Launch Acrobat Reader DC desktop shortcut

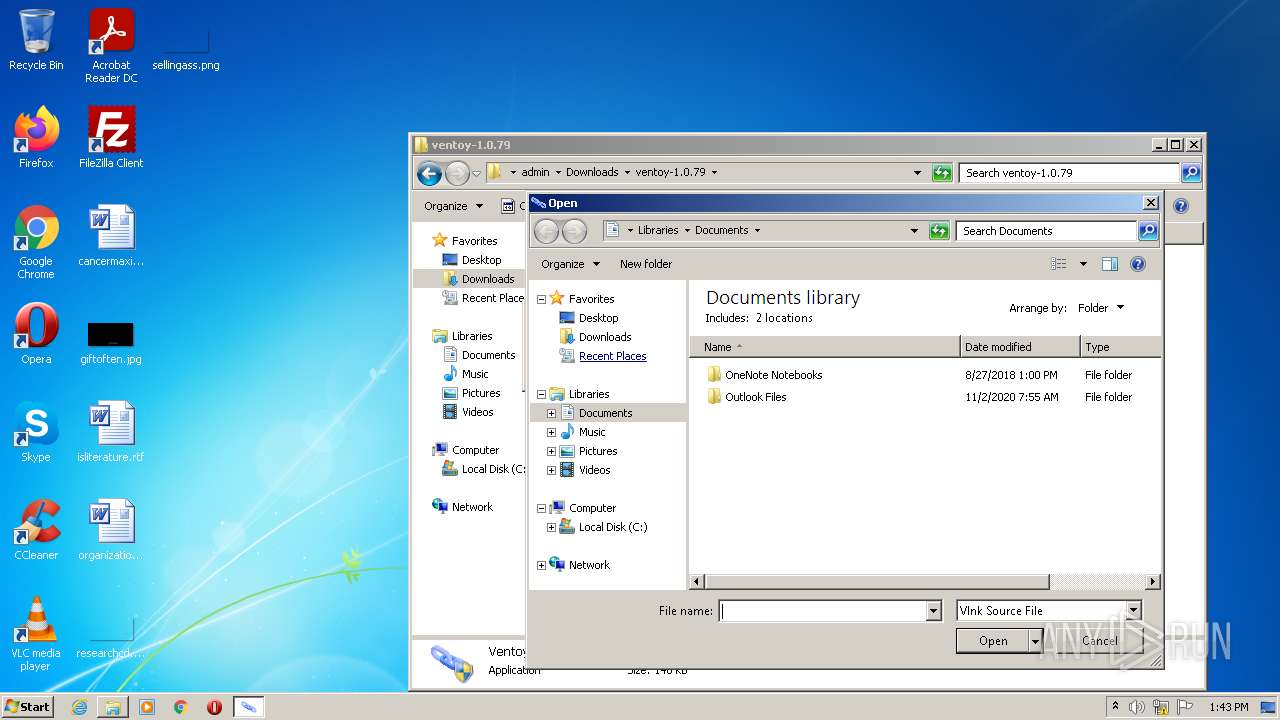(x=111, y=46)
